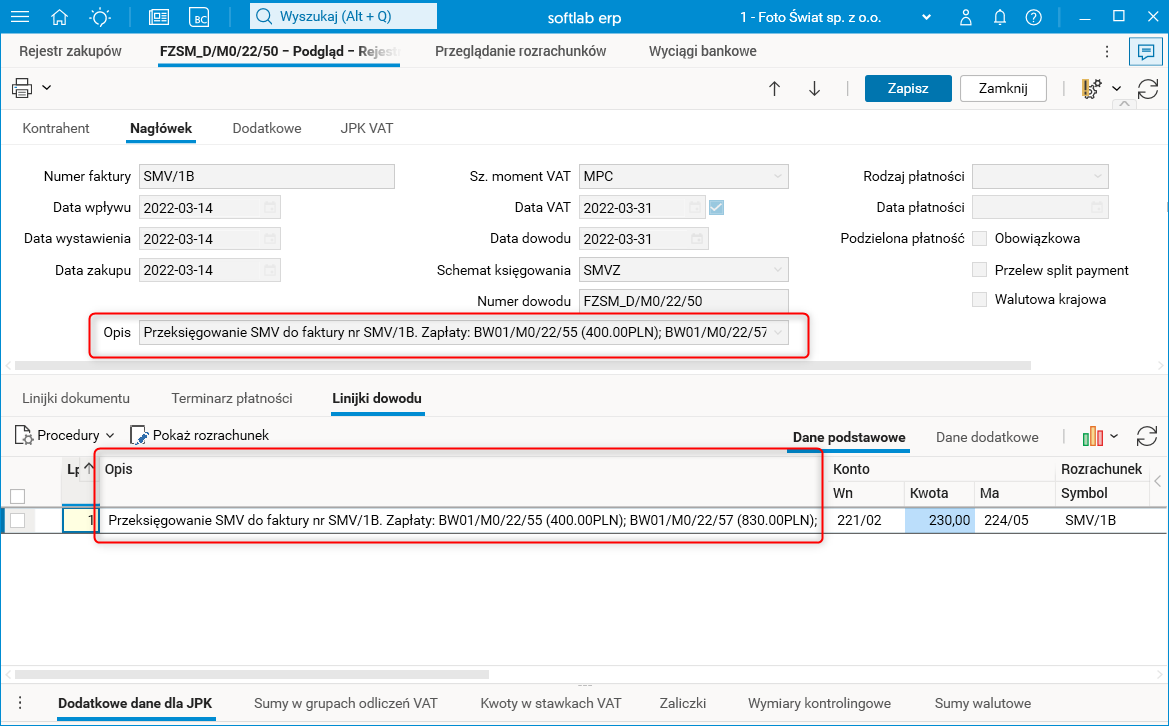Refresh the document header view
Image resolution: width=1169 pixels, height=726 pixels.
(1148, 89)
